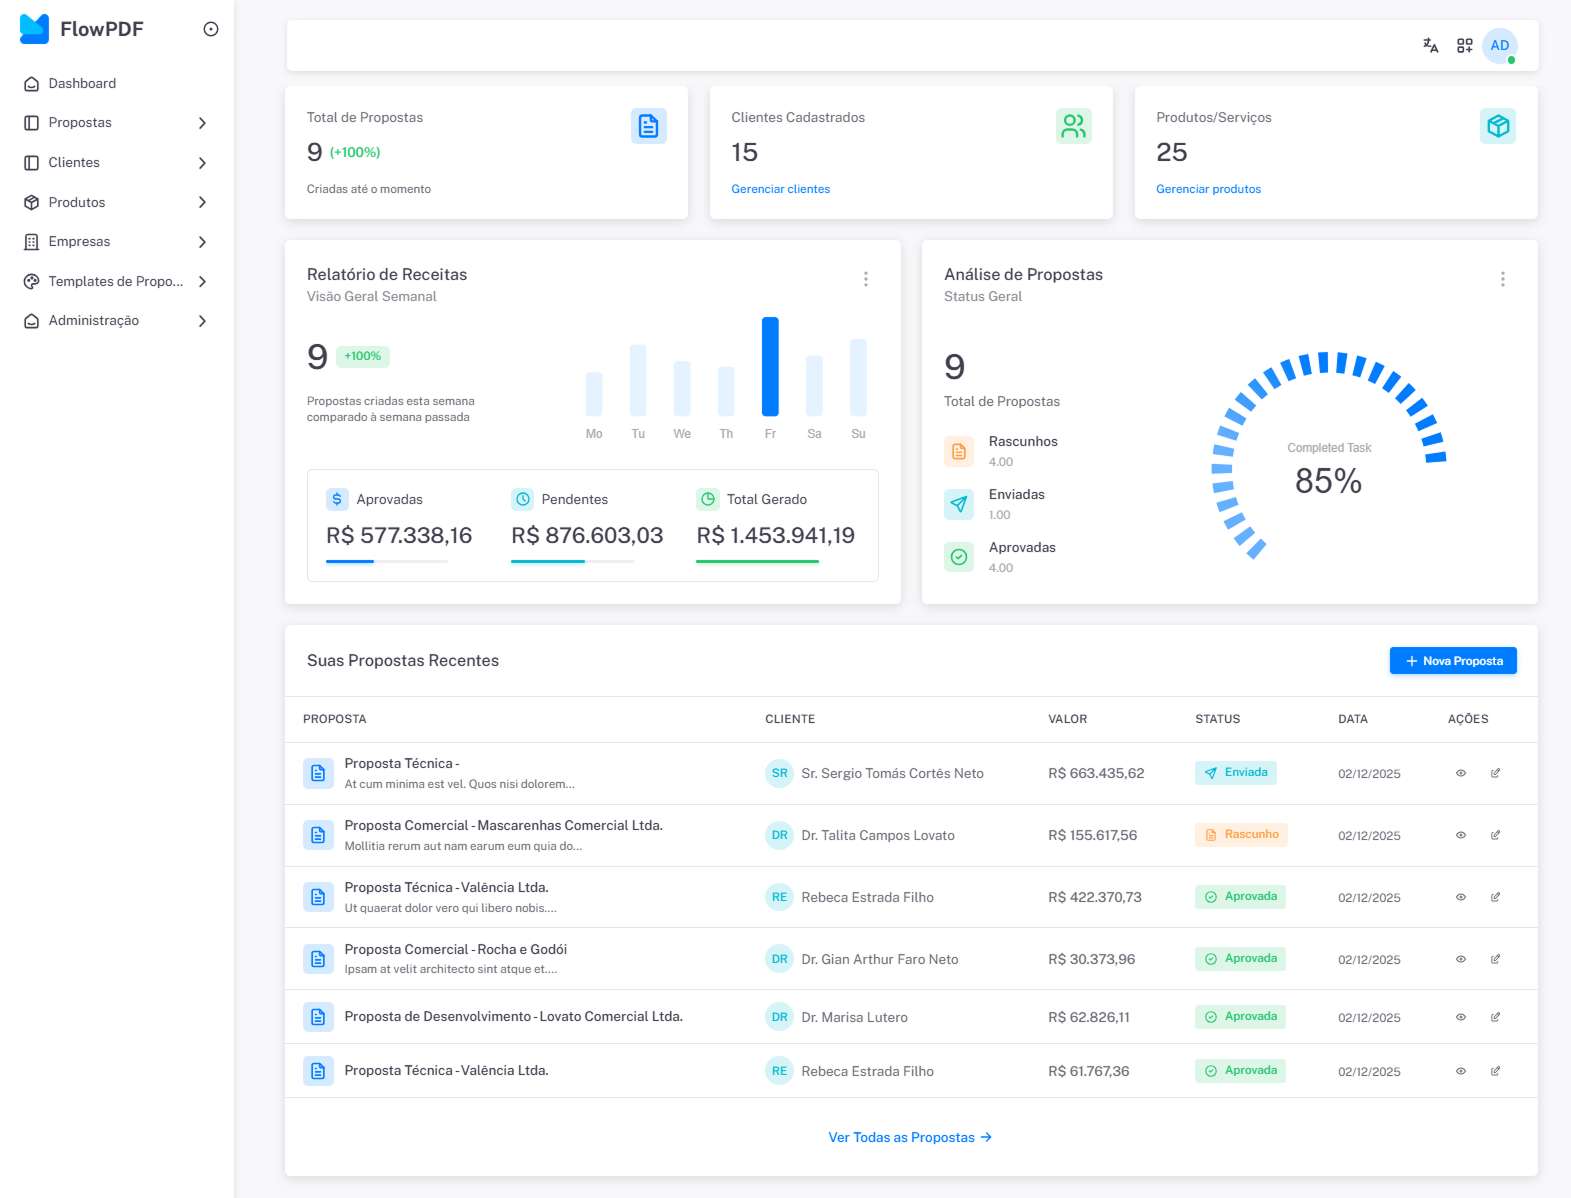This screenshot has height=1198, width=1571.
Task: Toggle the sidebar pin circle next to FlowPDF
Action: [211, 29]
